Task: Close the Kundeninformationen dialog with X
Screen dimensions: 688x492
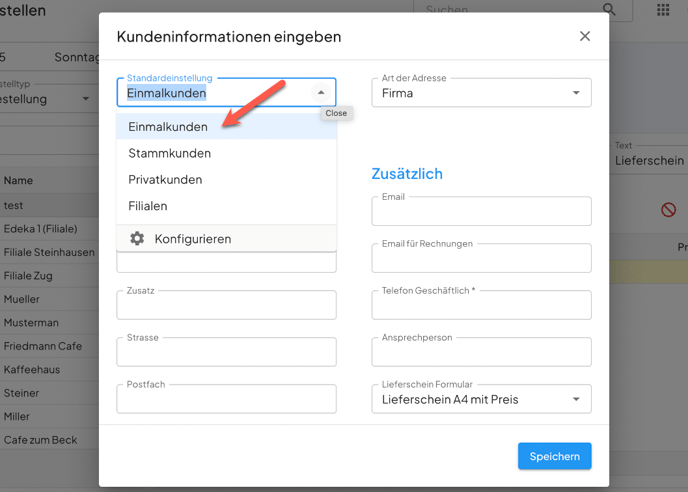Action: tap(585, 36)
